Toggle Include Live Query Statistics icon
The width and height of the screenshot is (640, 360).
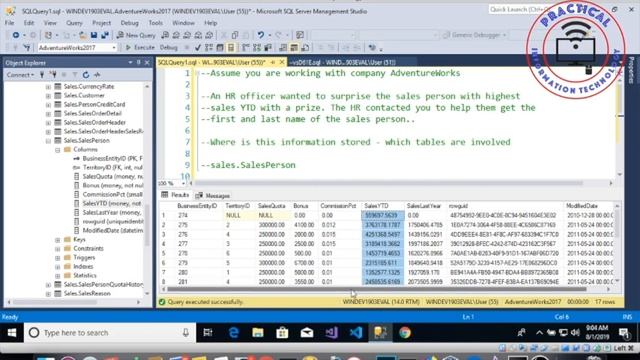[257, 48]
